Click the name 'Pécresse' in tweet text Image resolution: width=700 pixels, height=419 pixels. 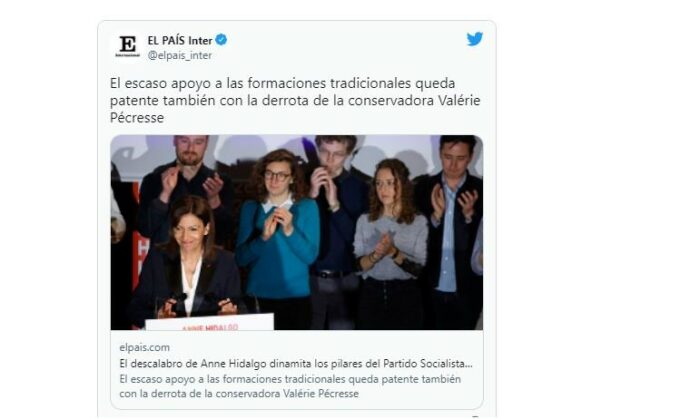click(x=137, y=118)
